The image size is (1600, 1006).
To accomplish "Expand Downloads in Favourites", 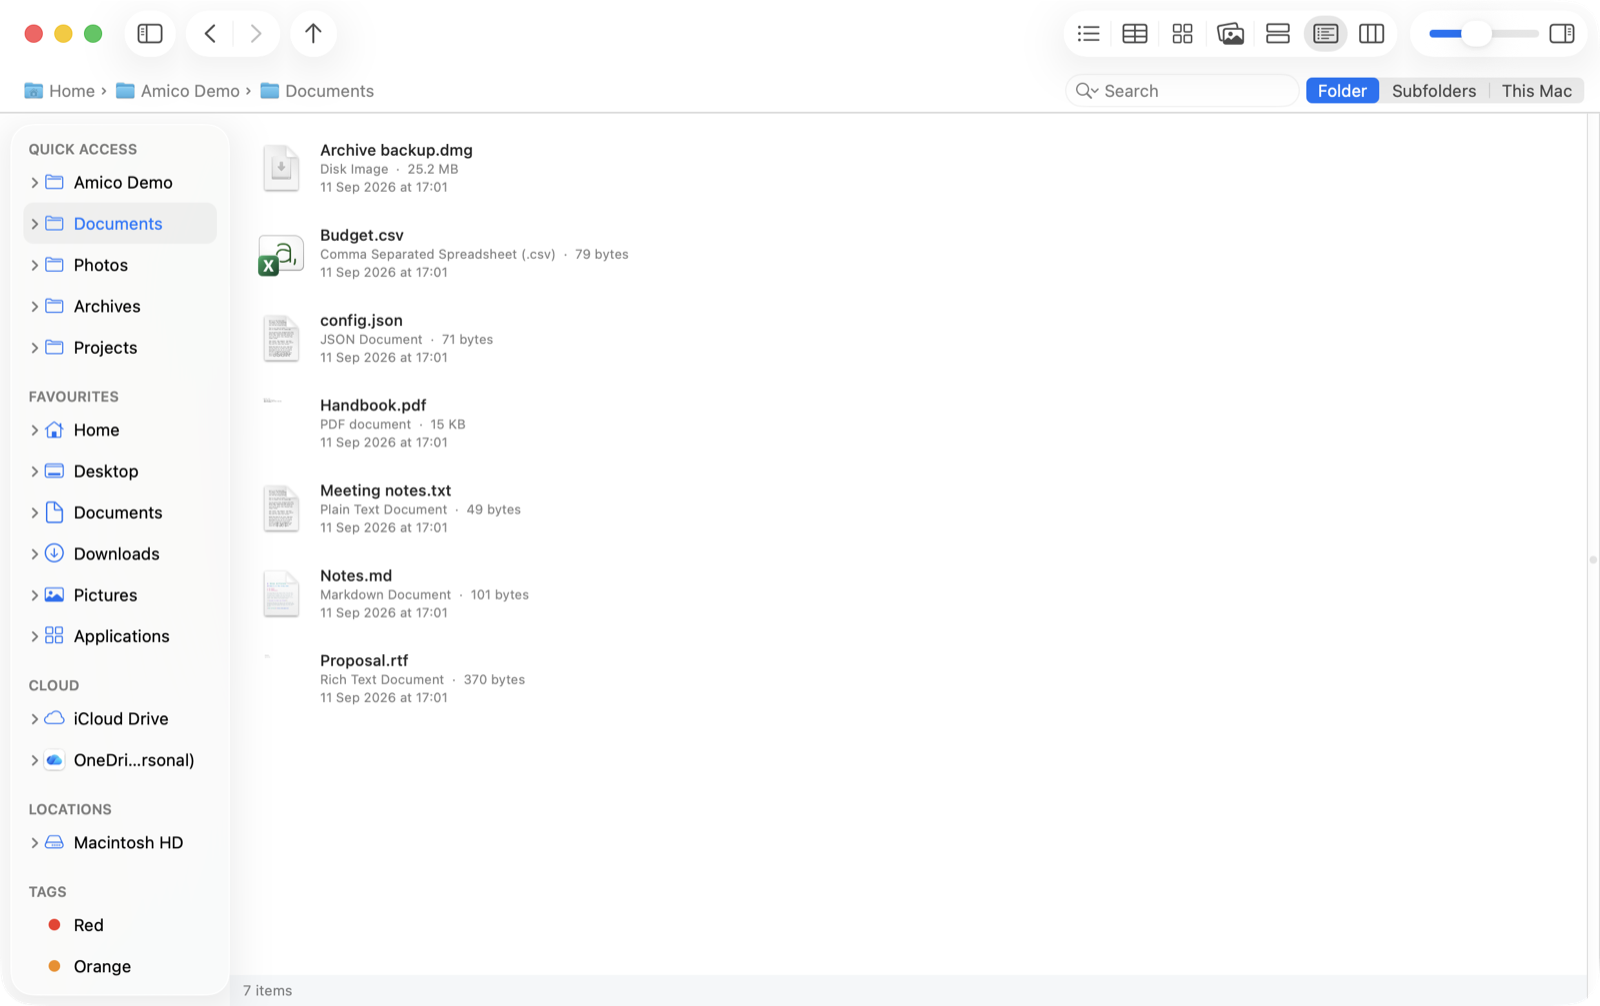I will pyautogui.click(x=34, y=554).
